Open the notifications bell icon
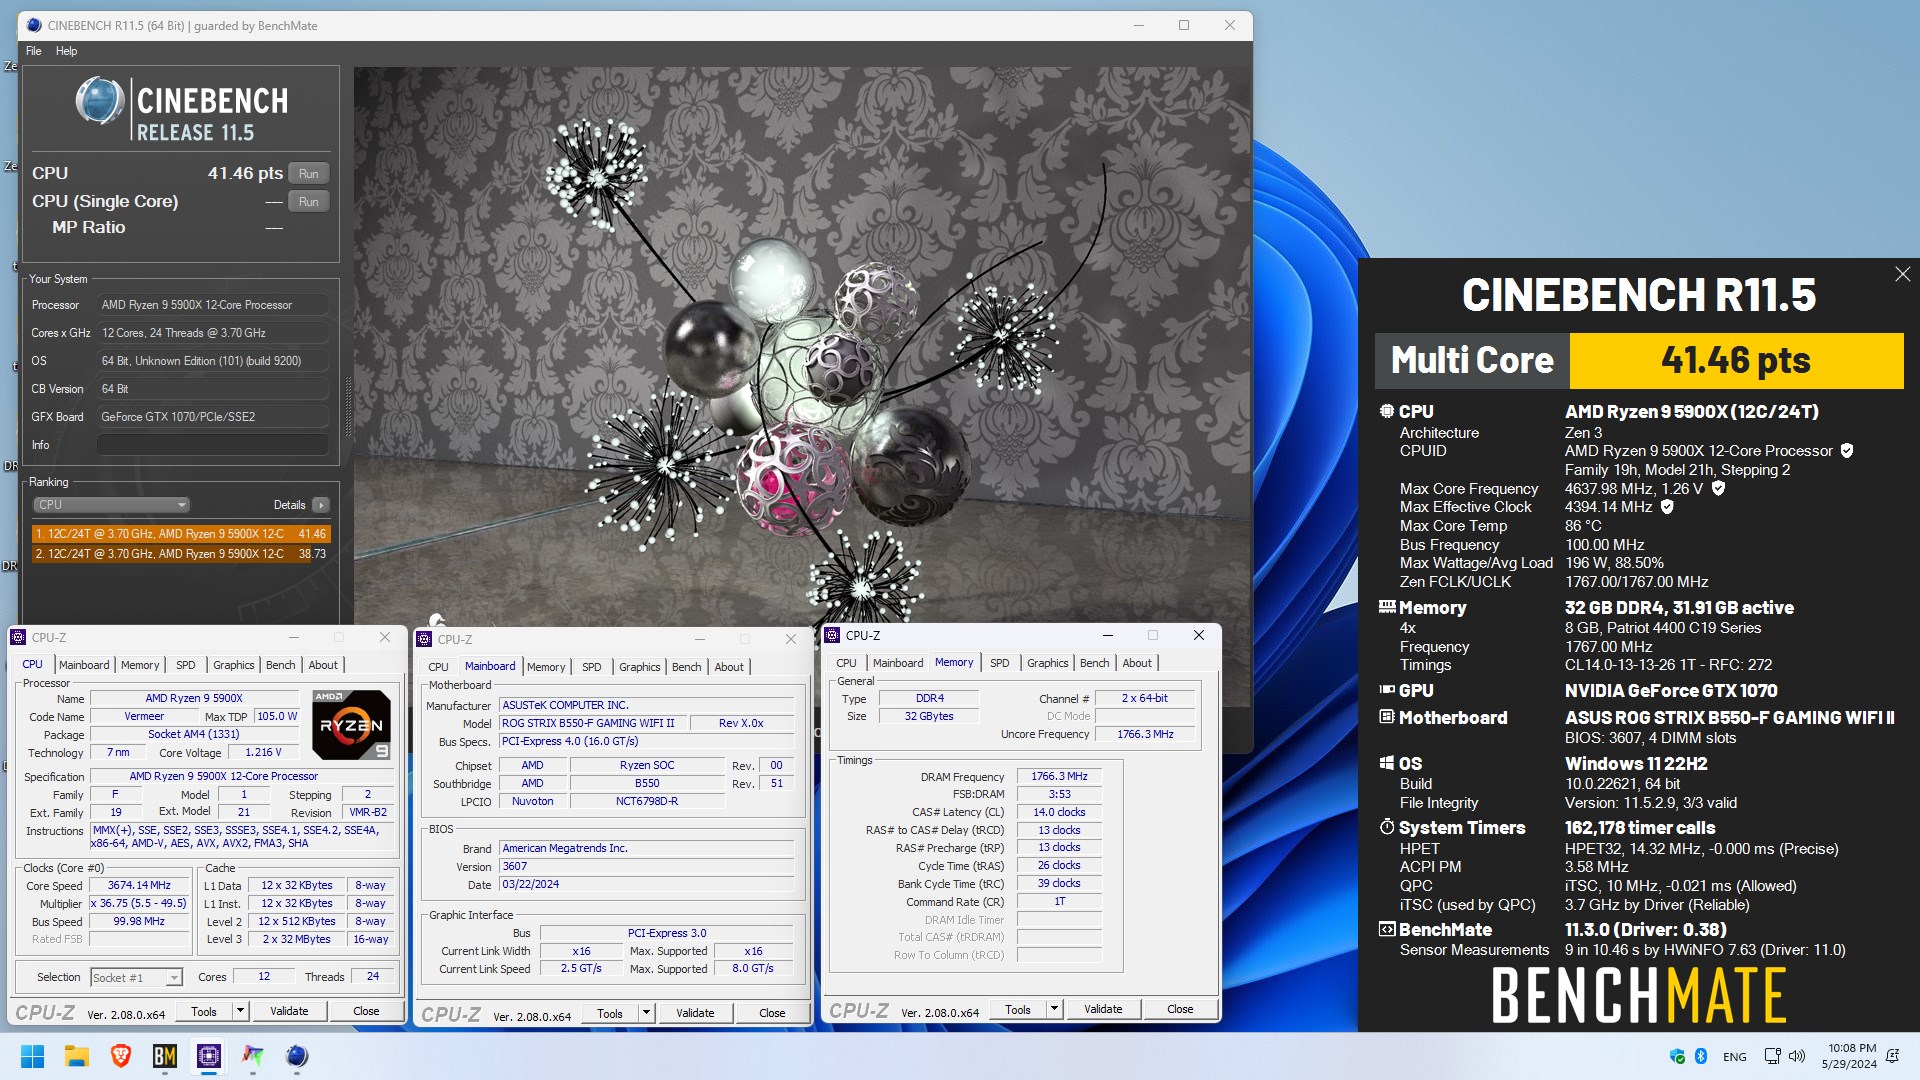1920x1080 pixels. (x=1892, y=1056)
